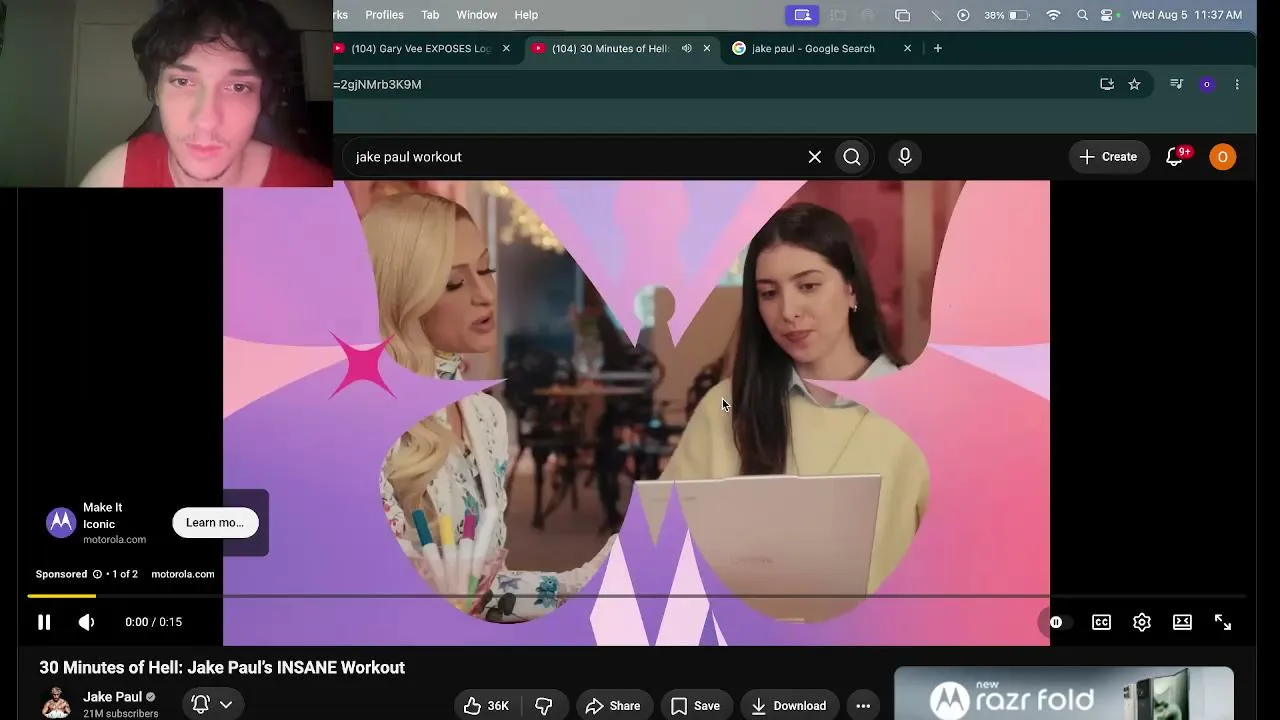The image size is (1280, 720).
Task: Open Chrome's three-dot menu
Action: (x=1237, y=85)
